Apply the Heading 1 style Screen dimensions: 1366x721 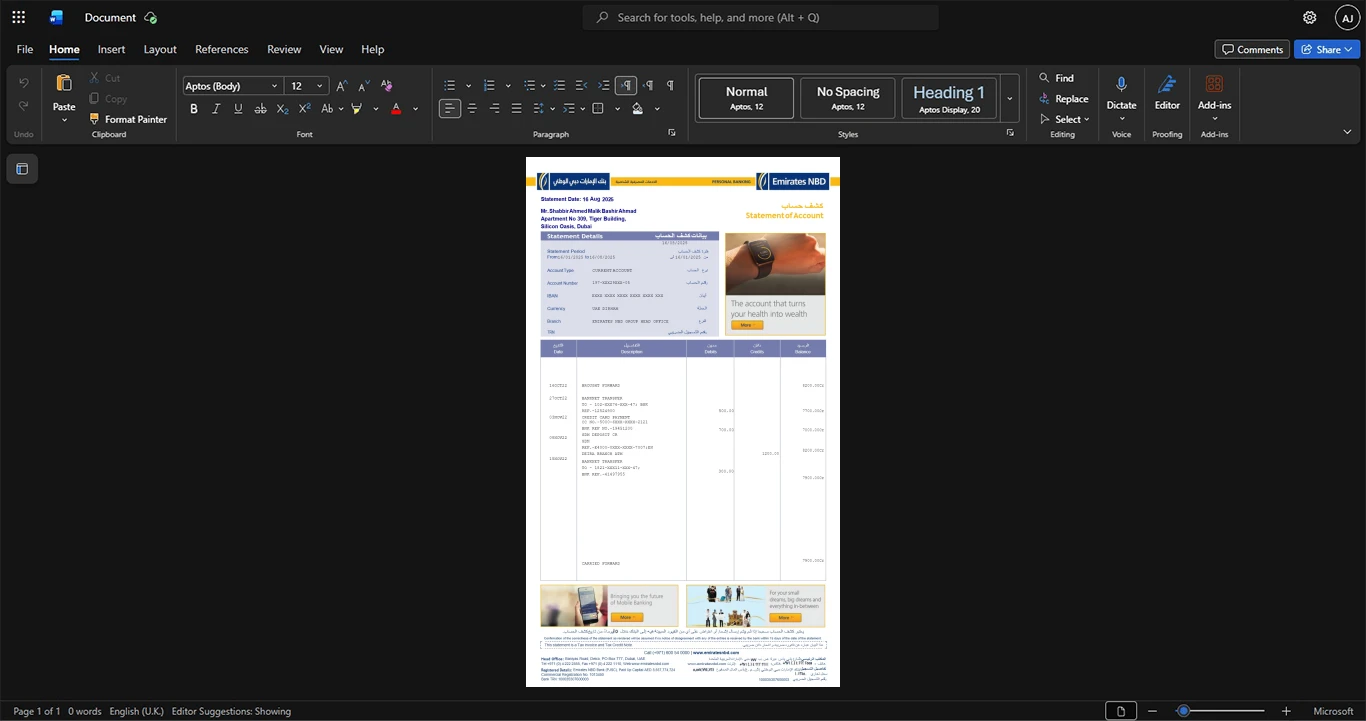(949, 98)
